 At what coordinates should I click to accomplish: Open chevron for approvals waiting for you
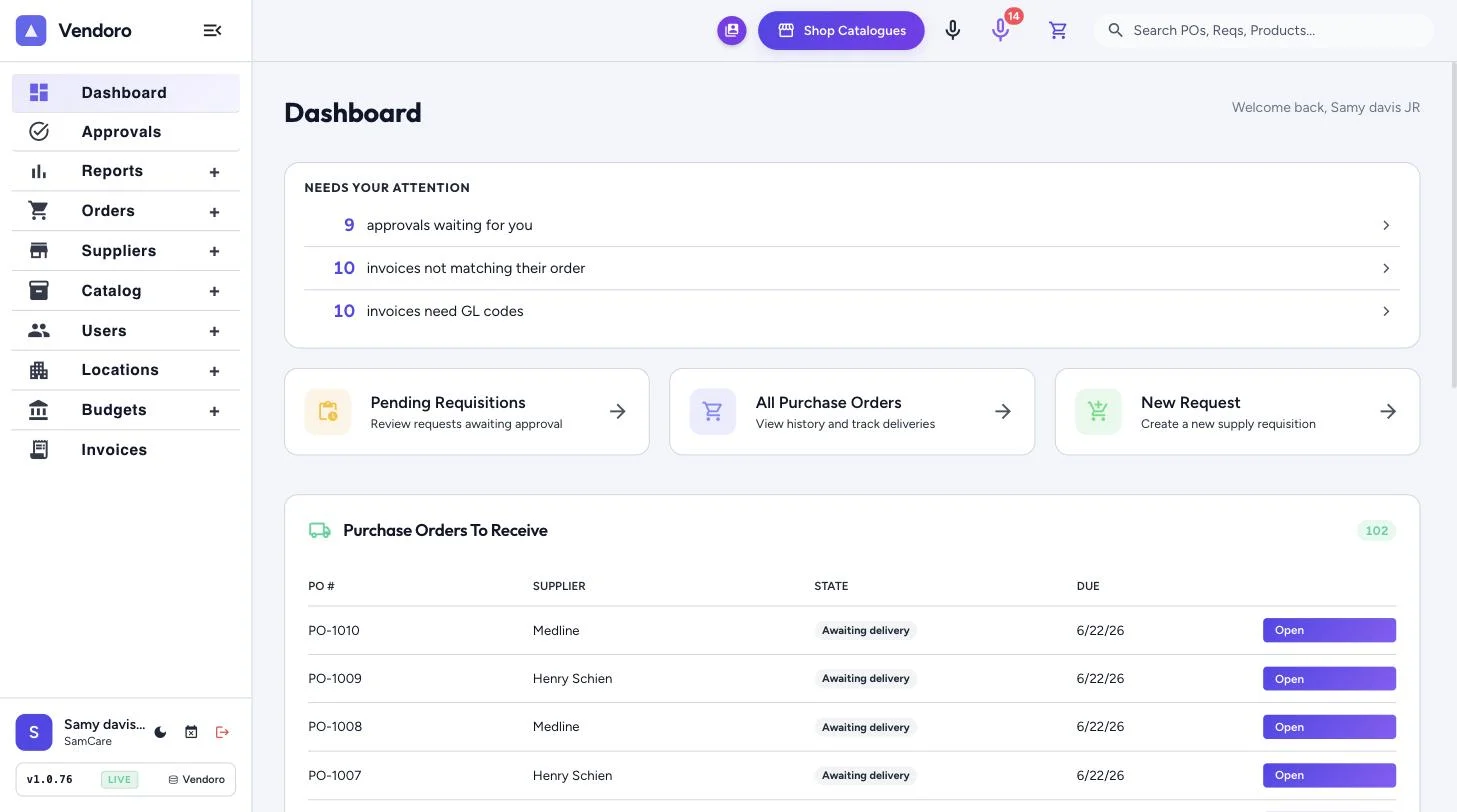(1386, 225)
